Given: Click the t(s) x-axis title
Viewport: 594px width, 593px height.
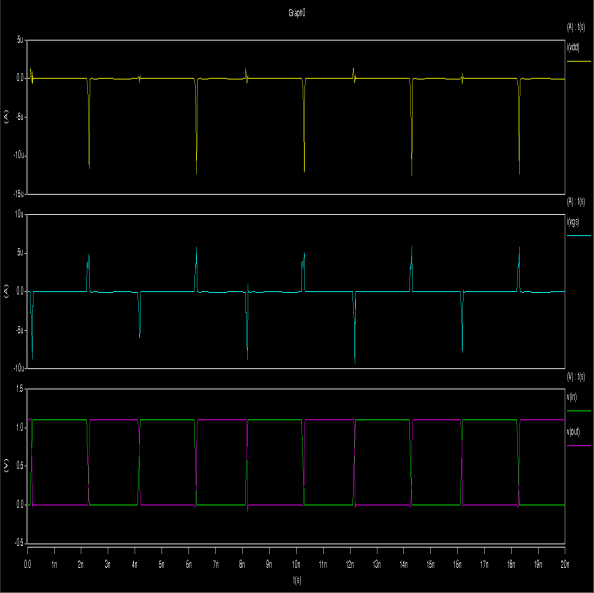Looking at the screenshot, I should (x=297, y=580).
